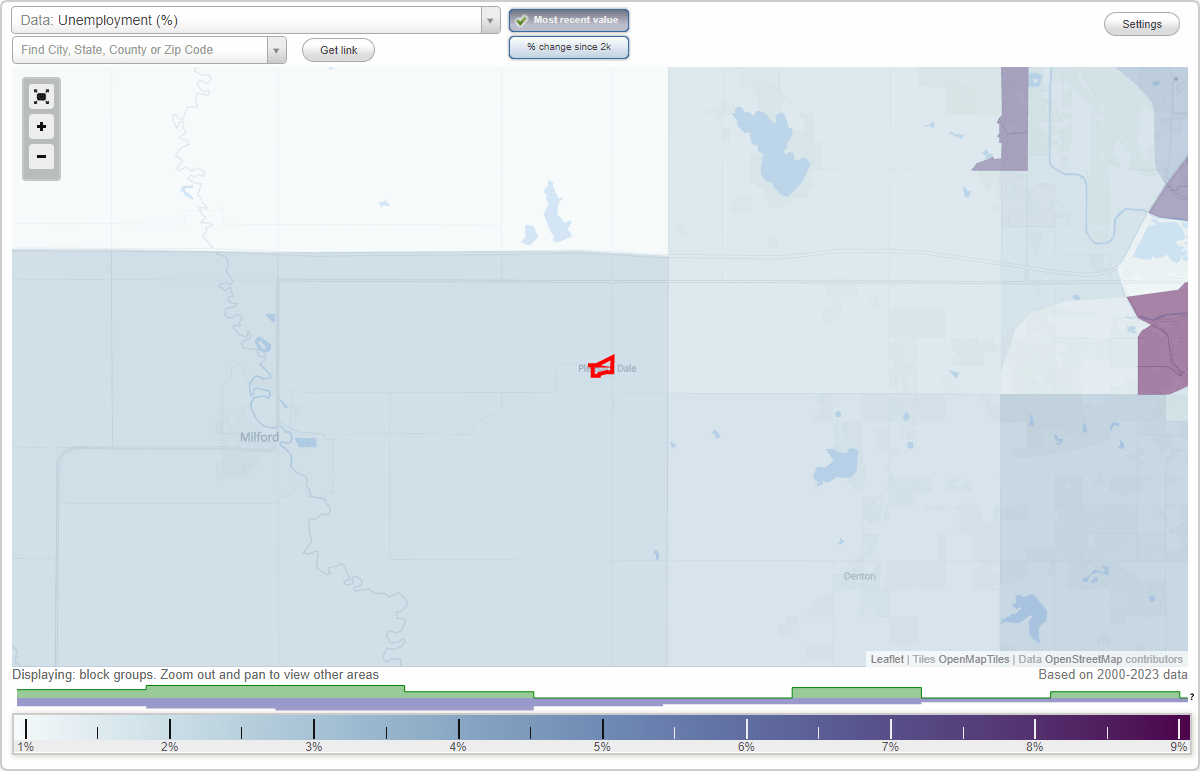Click the zoom out minus icon
The width and height of the screenshot is (1200, 771).
(41, 157)
